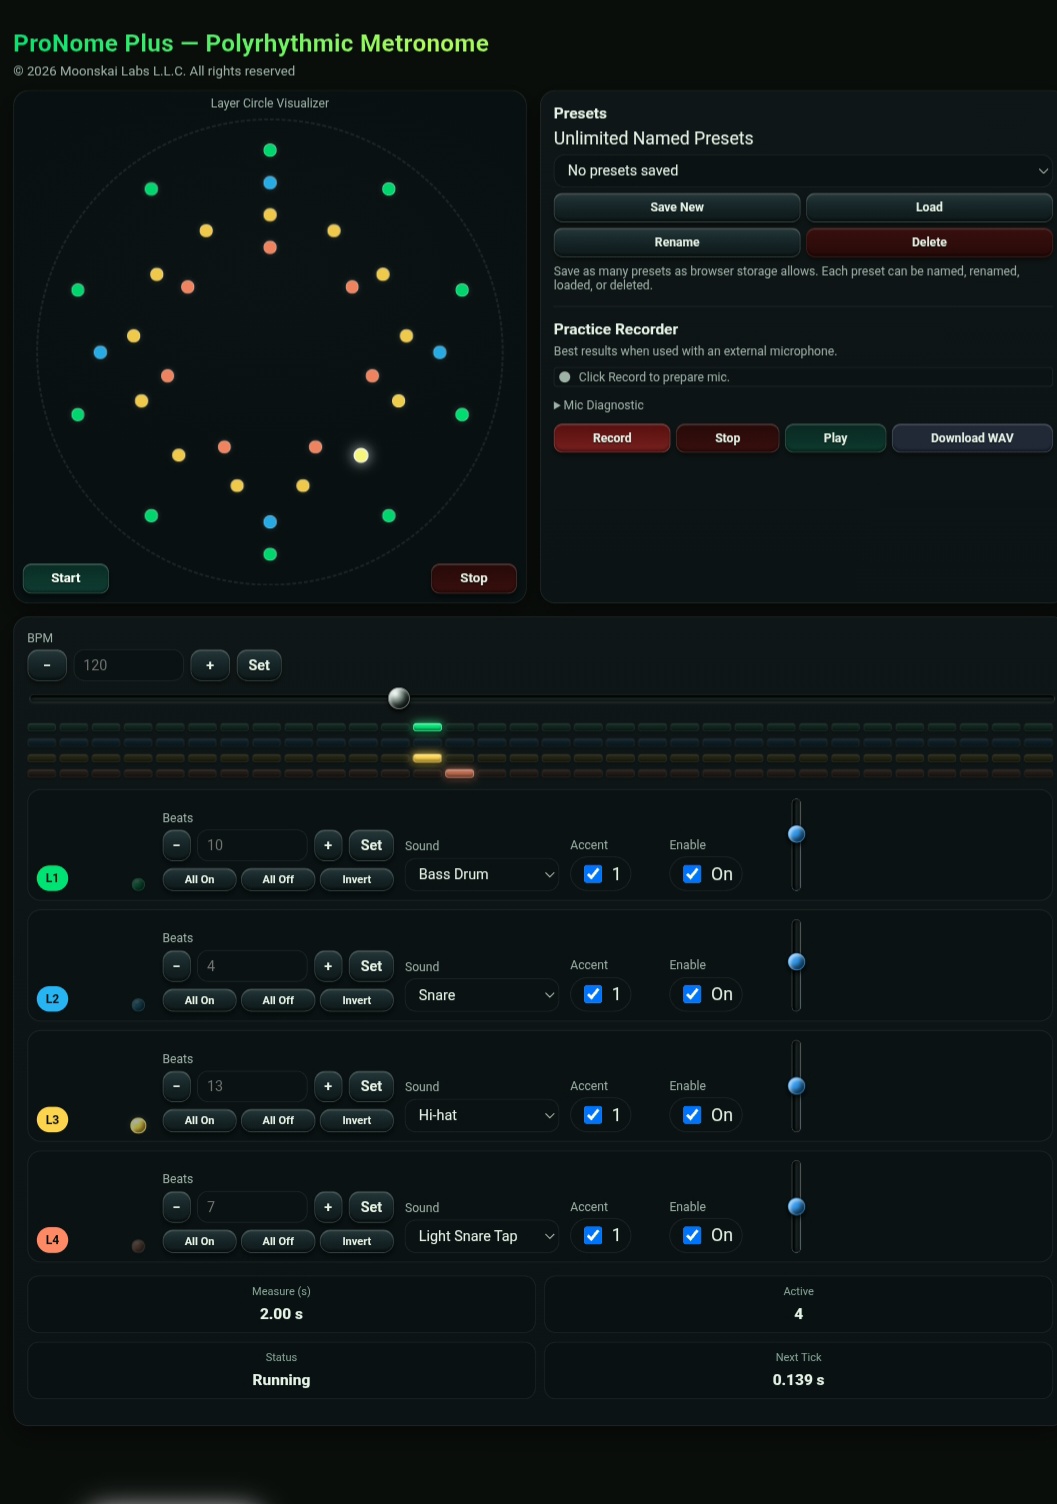1057x1504 pixels.
Task: Disable layer L2 with its Enable checkbox
Action: coord(692,994)
